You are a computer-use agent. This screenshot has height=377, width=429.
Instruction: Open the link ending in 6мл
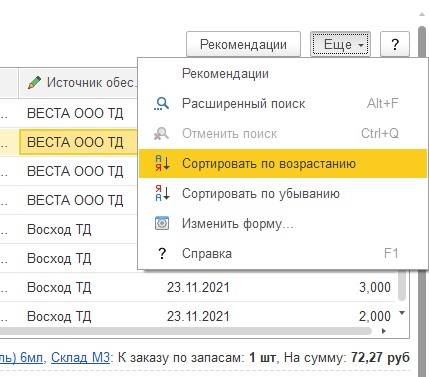tap(21, 358)
